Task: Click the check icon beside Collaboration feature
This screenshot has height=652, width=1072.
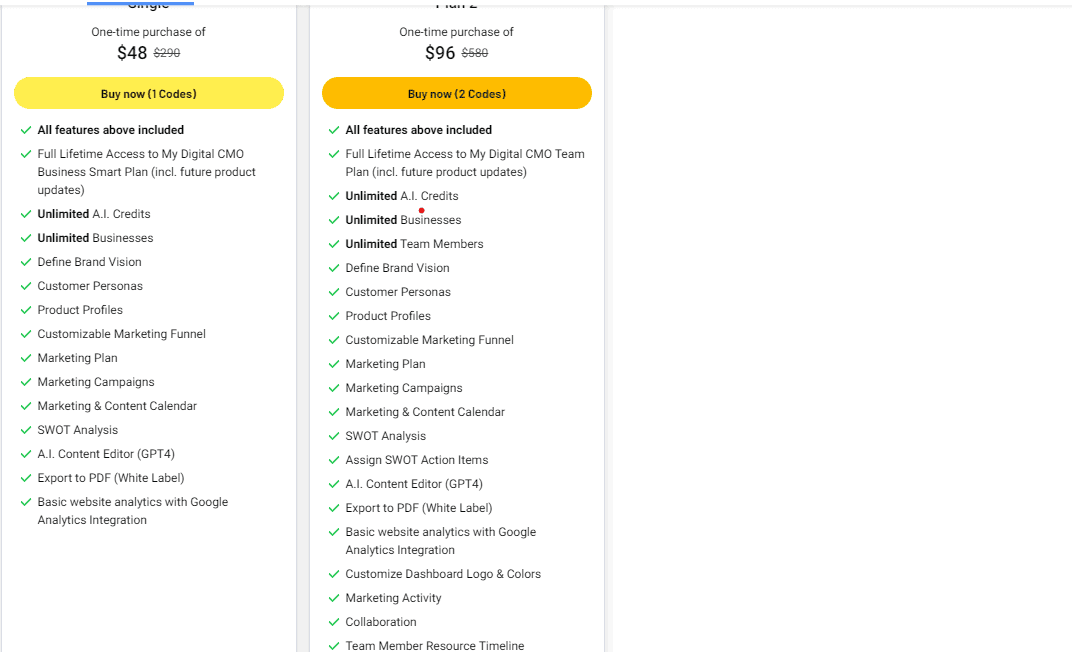Action: (x=334, y=622)
